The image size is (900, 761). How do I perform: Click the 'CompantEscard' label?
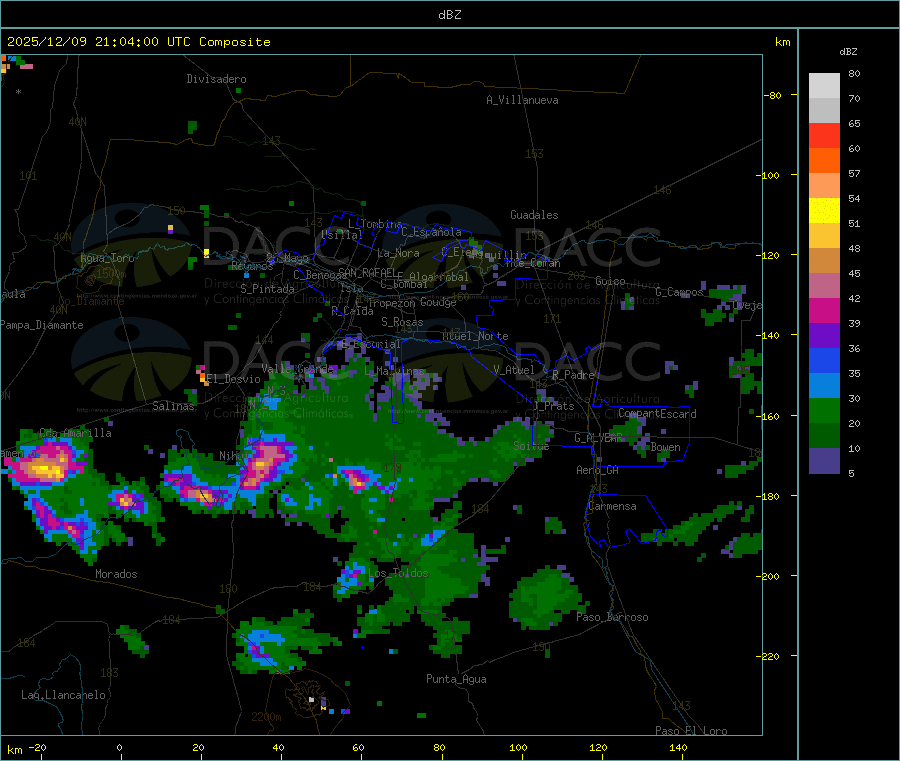coord(657,413)
